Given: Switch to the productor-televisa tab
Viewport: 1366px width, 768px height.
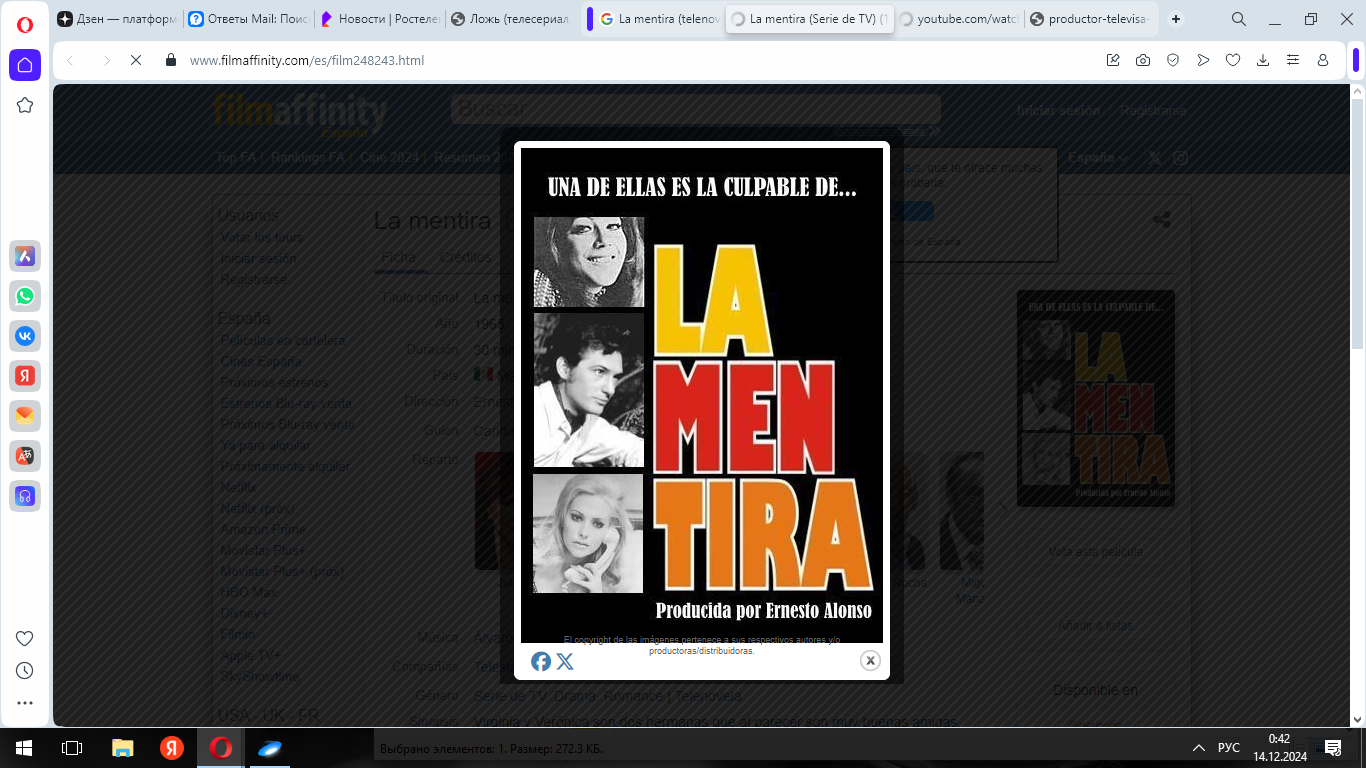Looking at the screenshot, I should [x=1089, y=19].
